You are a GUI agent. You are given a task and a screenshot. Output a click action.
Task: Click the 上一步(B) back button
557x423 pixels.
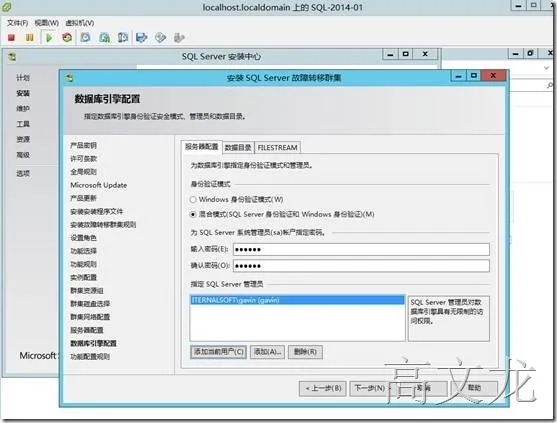[x=323, y=388]
